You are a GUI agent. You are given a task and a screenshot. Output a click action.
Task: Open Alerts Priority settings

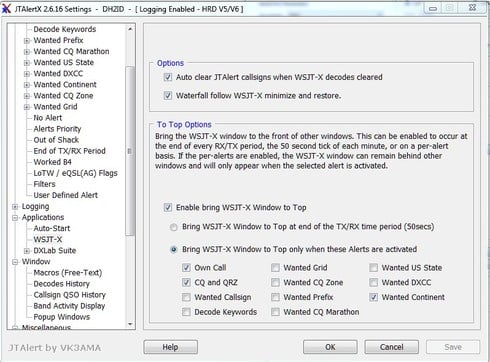coord(57,129)
